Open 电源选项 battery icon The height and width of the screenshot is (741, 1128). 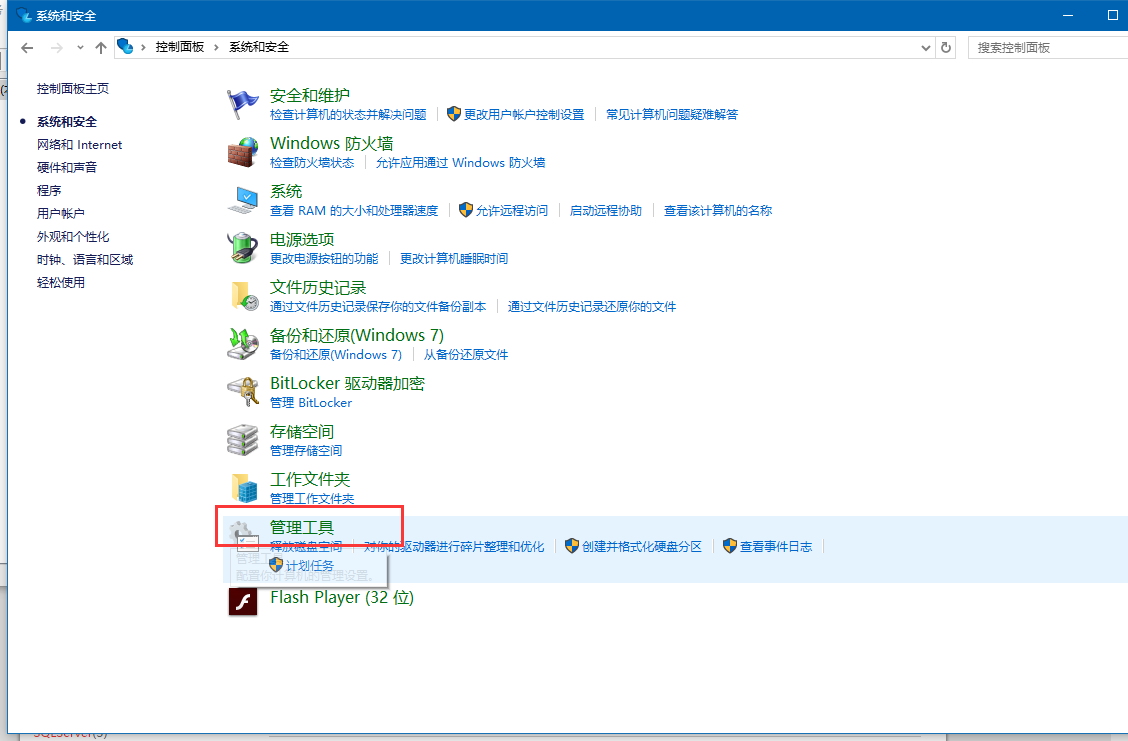pyautogui.click(x=242, y=247)
